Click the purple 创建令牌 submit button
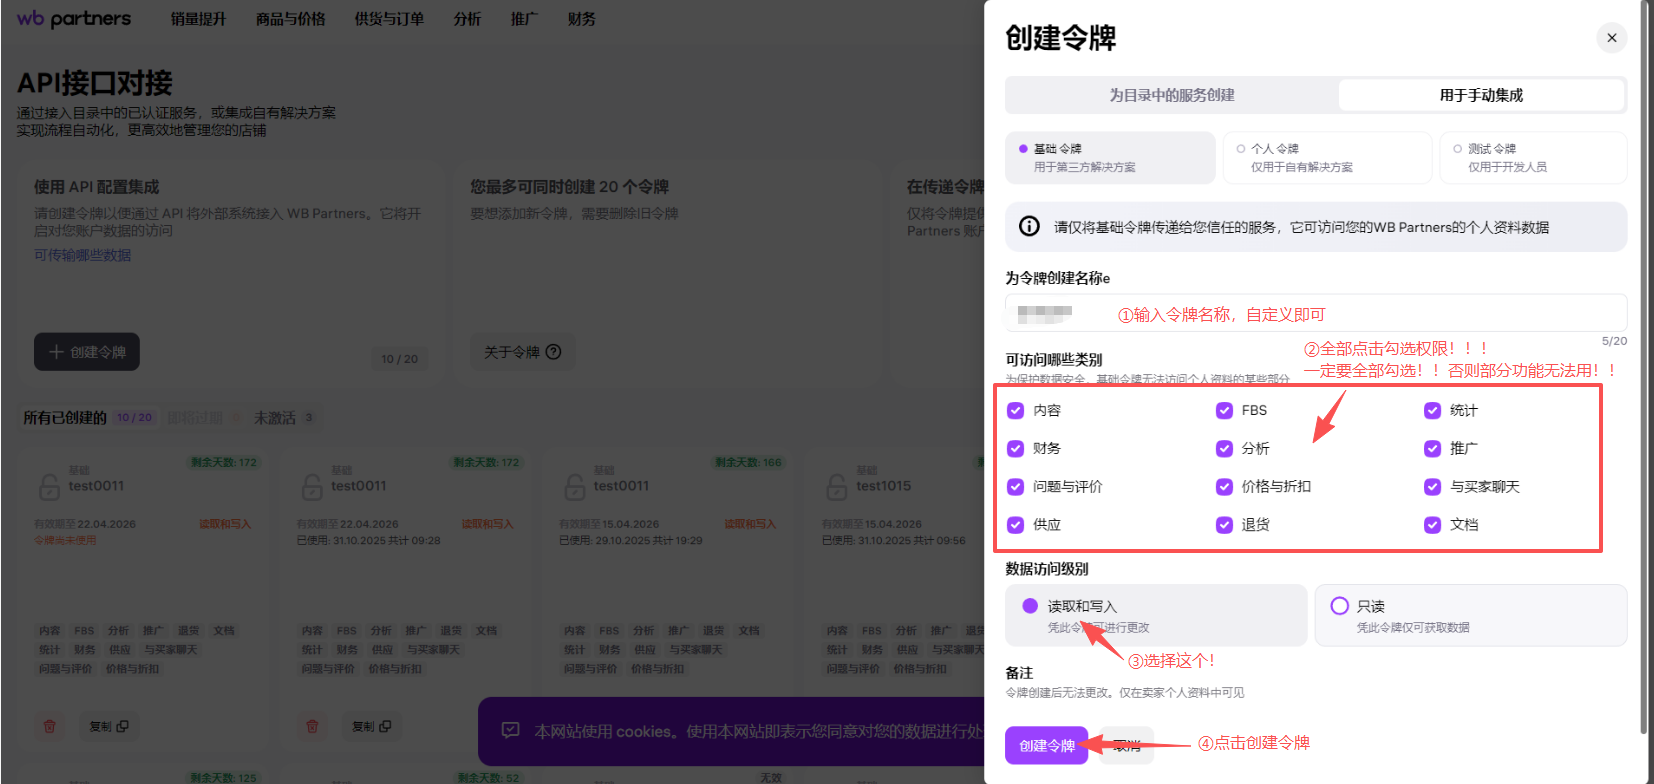Image resolution: width=1654 pixels, height=784 pixels. [x=1046, y=745]
